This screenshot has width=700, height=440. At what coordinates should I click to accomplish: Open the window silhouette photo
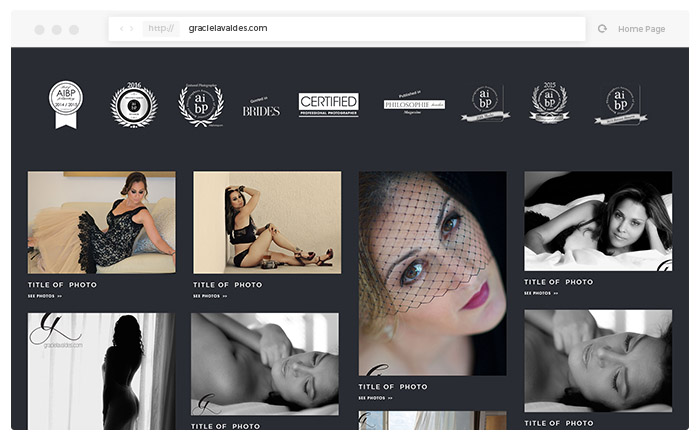101,371
